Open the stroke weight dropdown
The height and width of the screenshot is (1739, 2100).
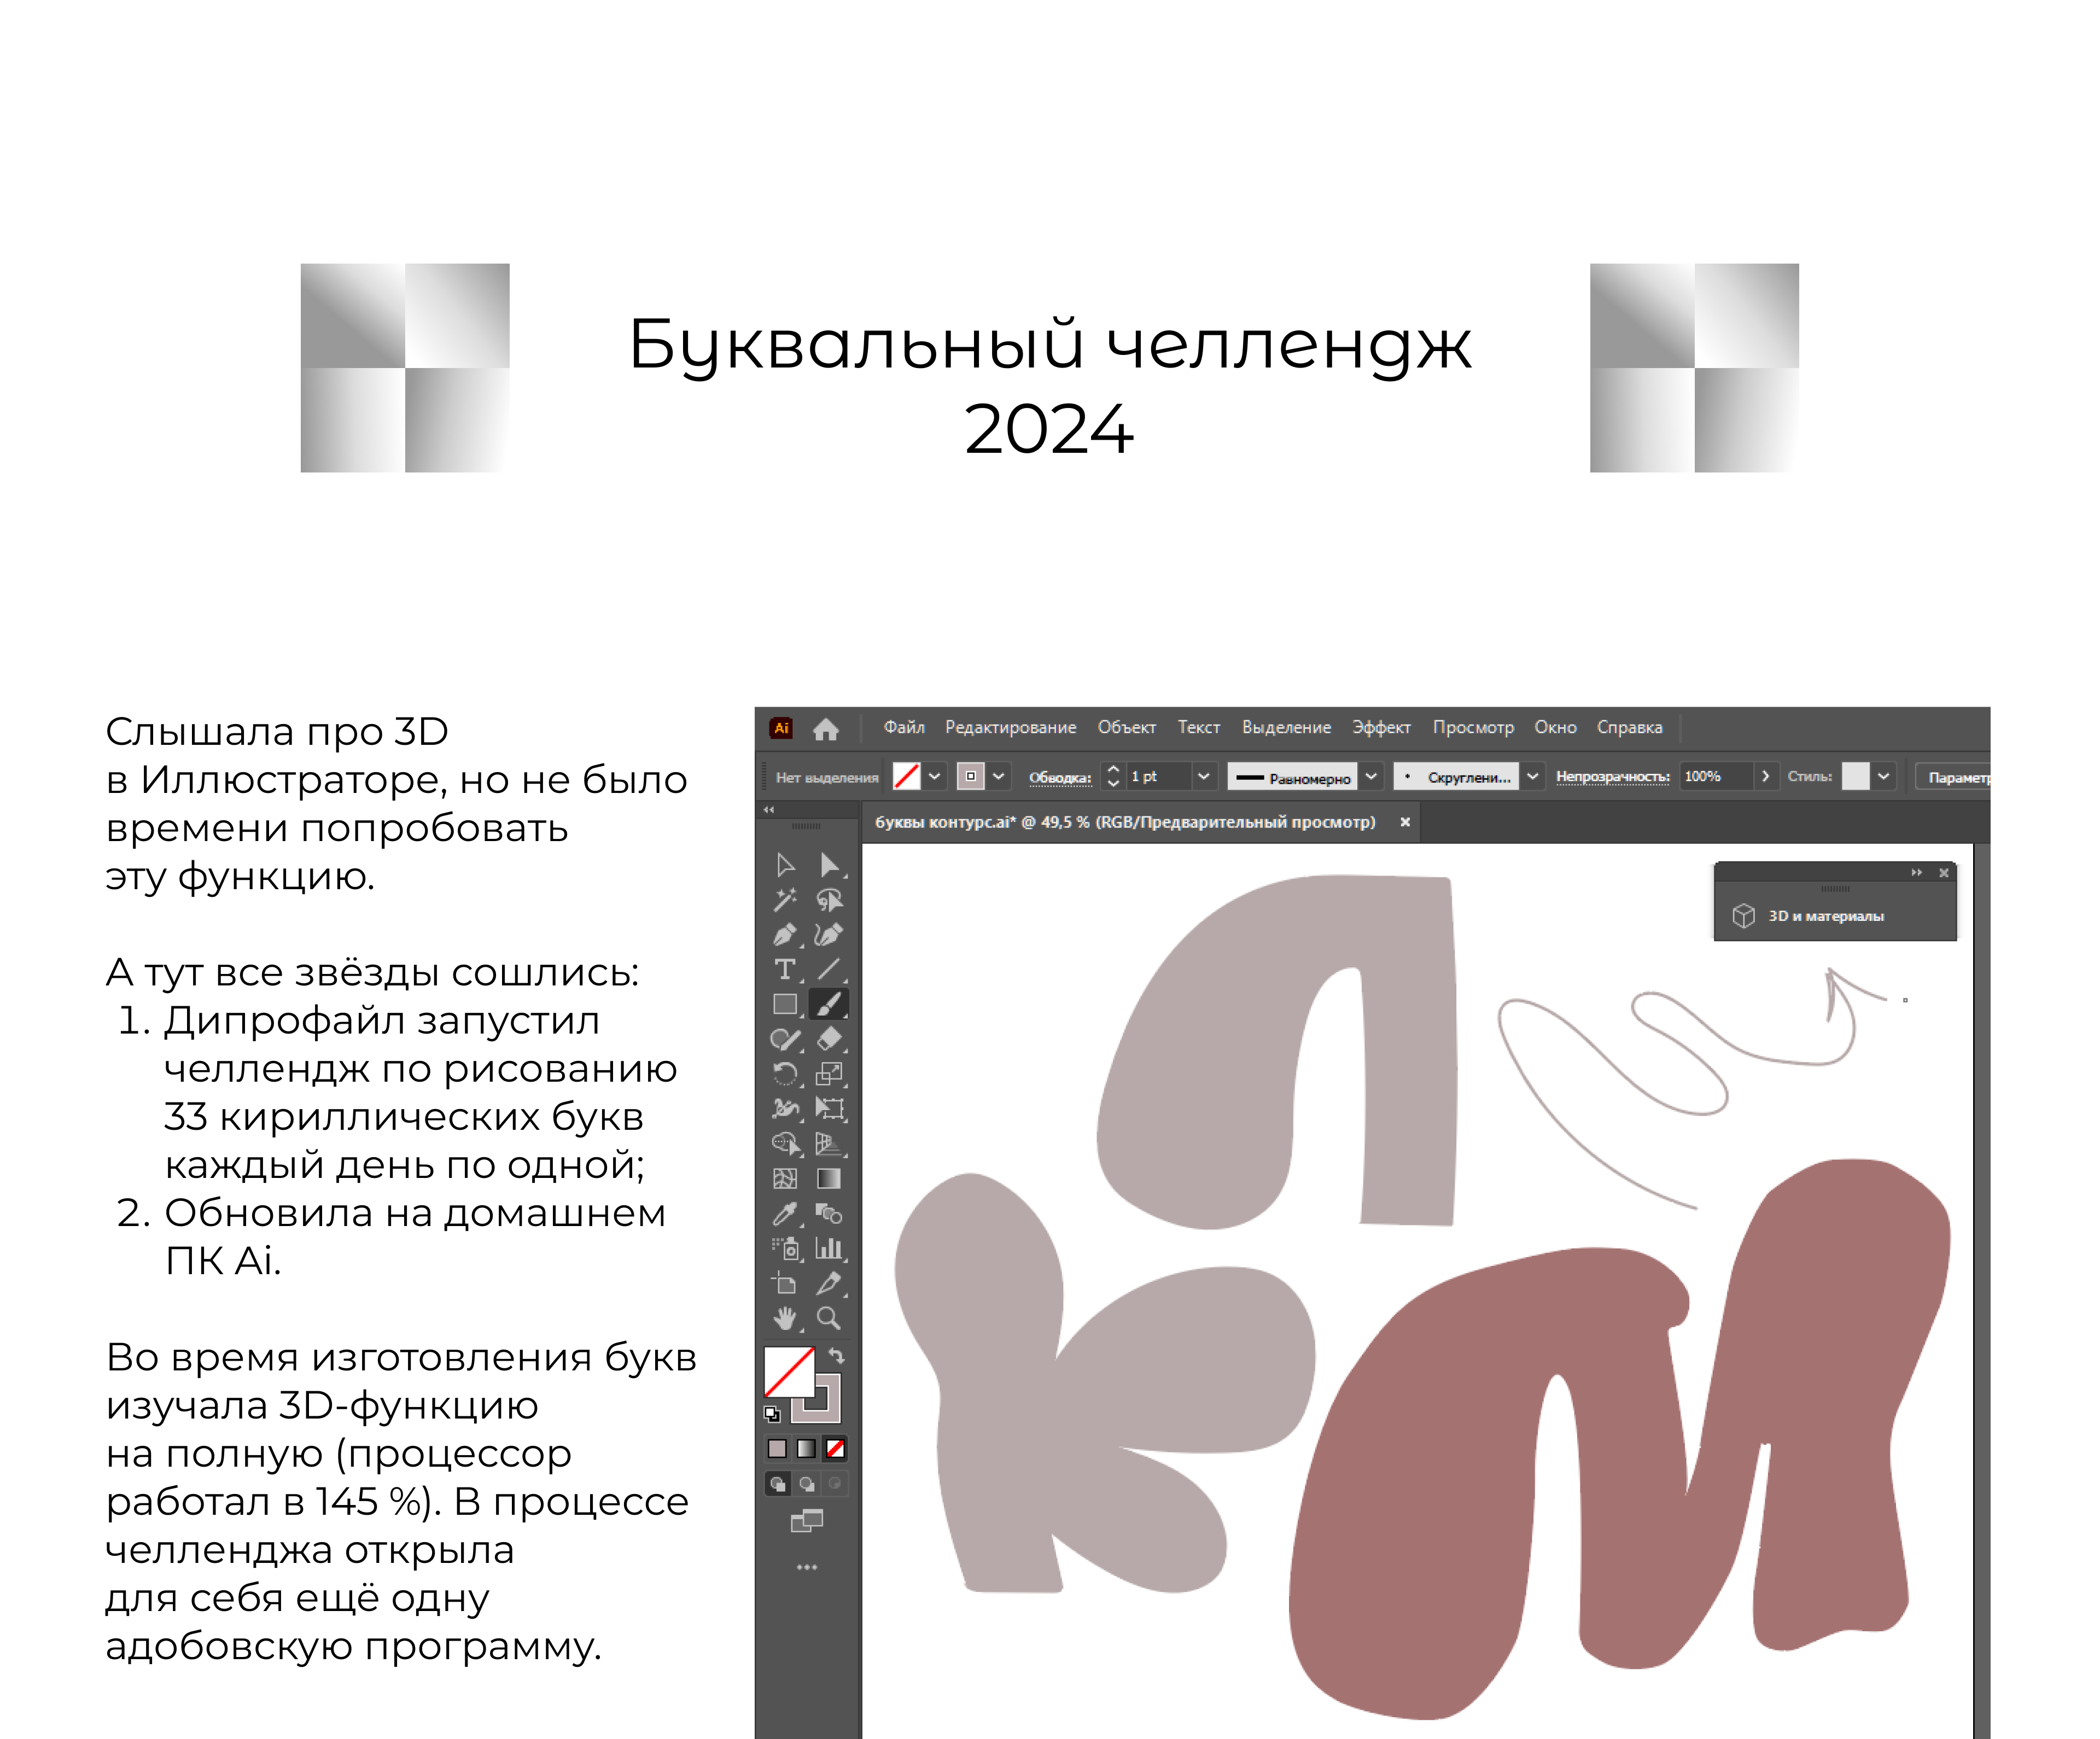pyautogui.click(x=1203, y=777)
